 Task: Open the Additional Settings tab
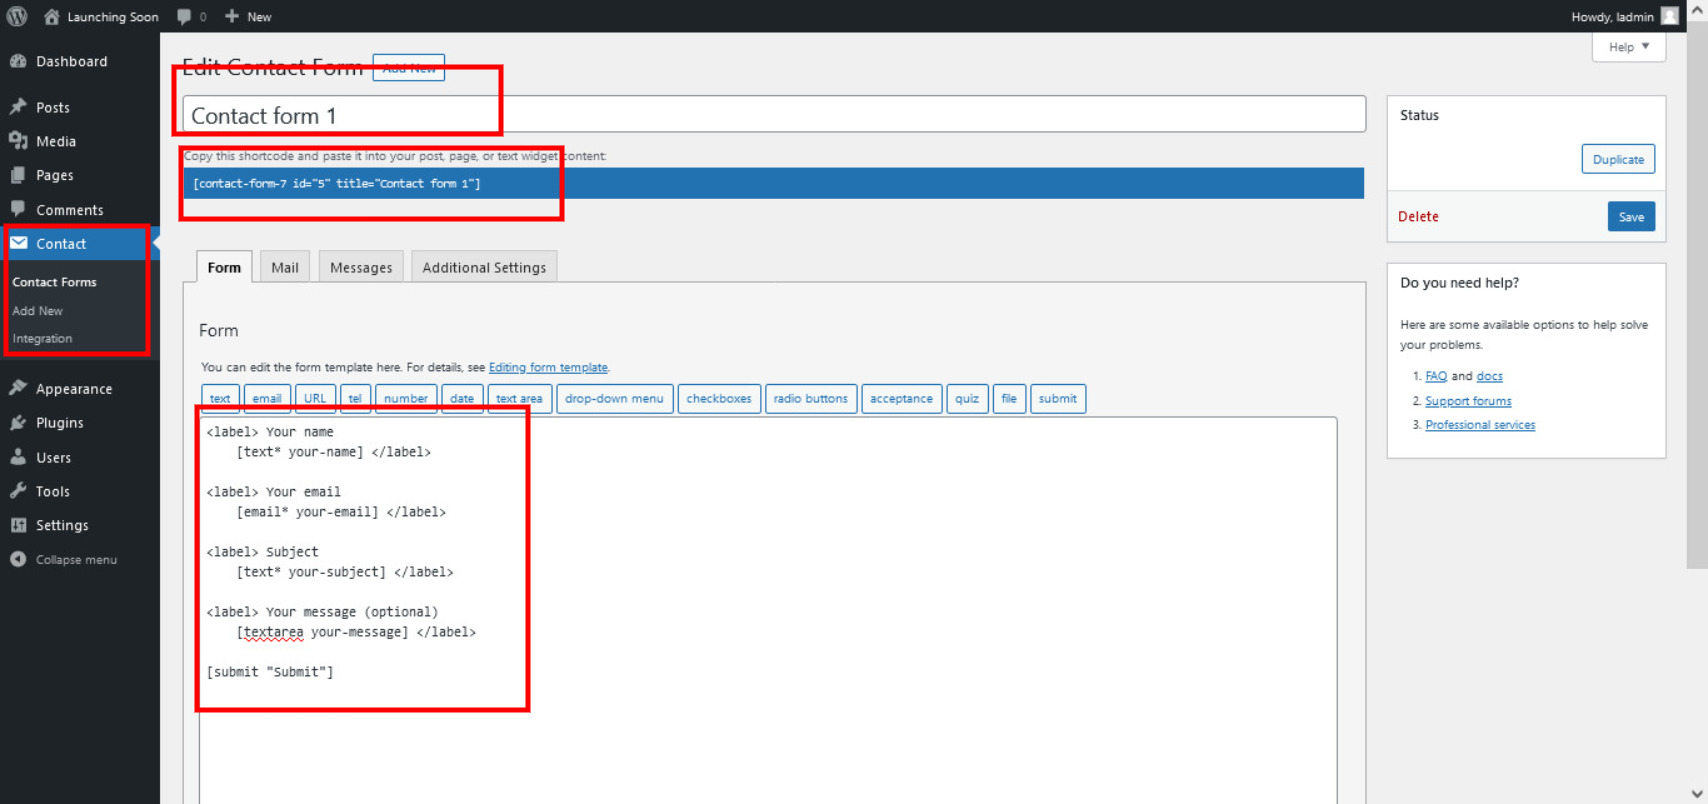[x=484, y=267]
